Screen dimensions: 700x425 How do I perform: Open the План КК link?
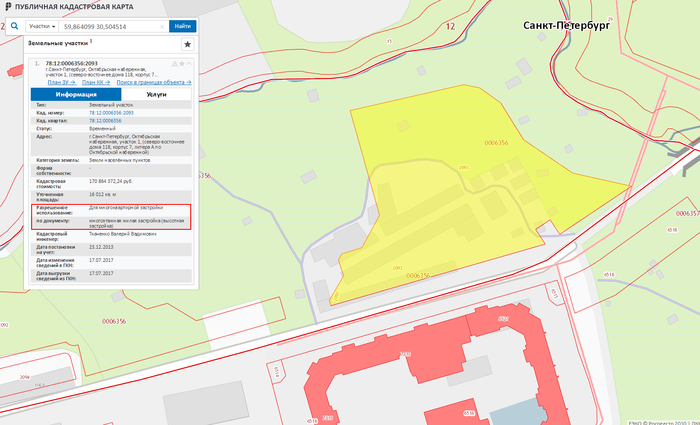point(95,81)
